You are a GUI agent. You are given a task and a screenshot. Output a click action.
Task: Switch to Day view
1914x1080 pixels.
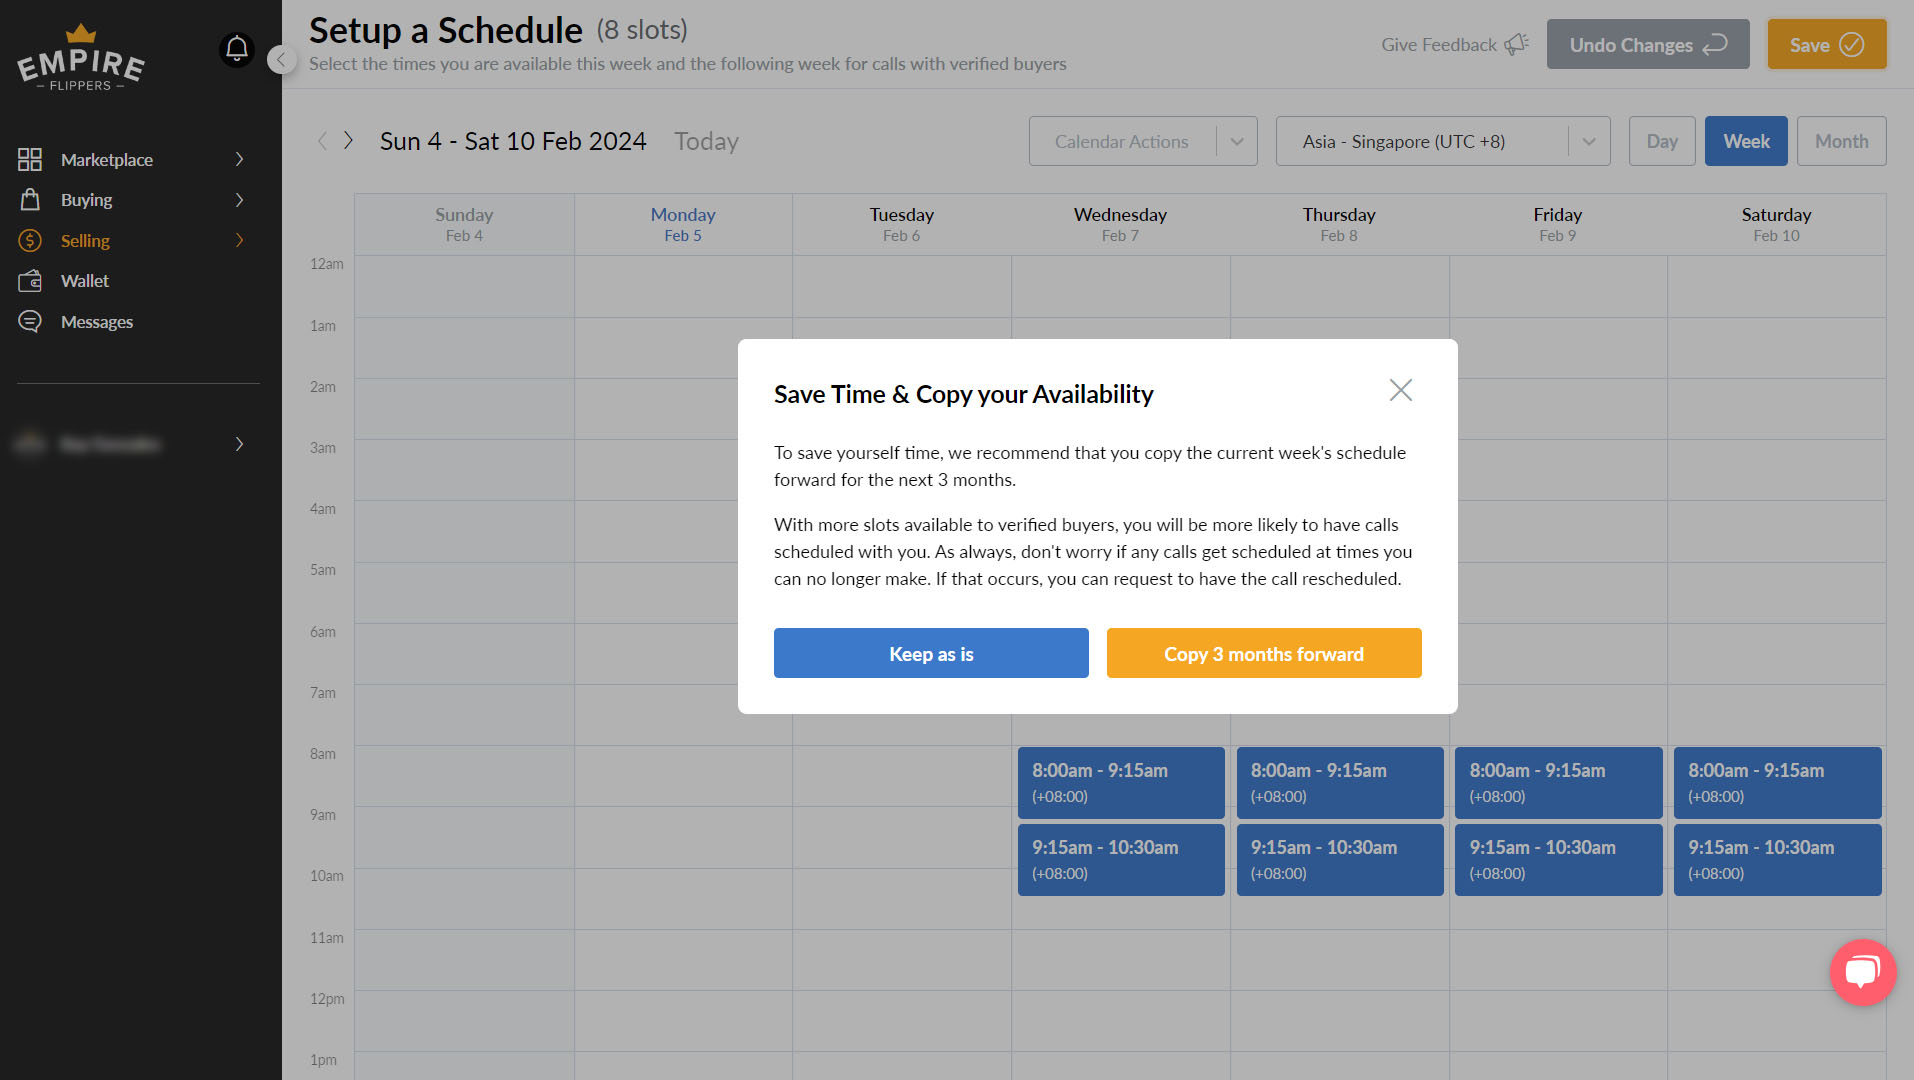pyautogui.click(x=1661, y=142)
